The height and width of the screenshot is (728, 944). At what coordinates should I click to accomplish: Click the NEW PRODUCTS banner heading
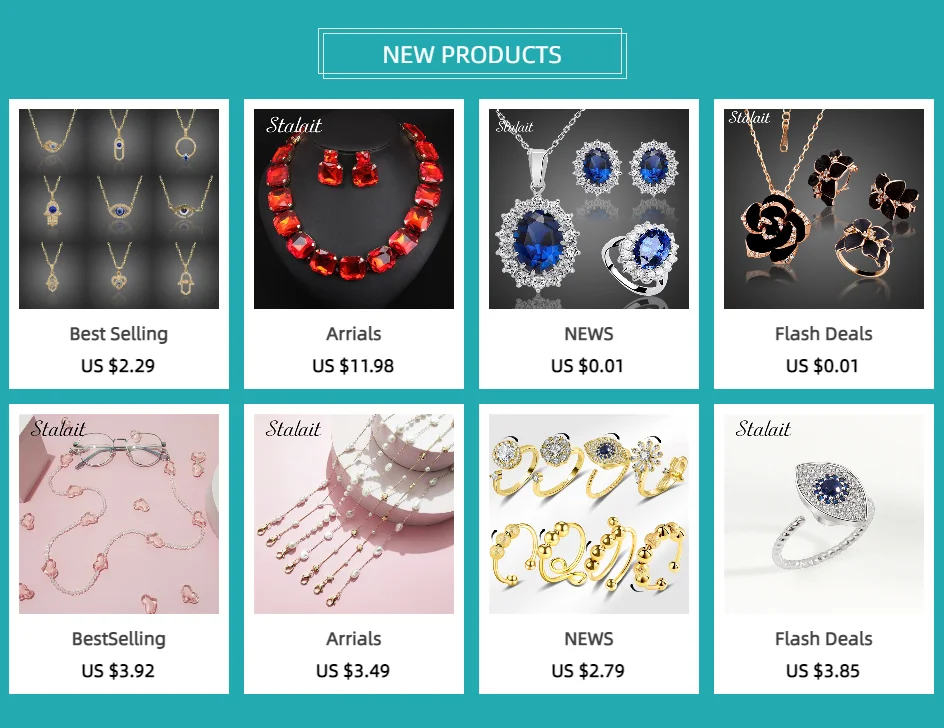[472, 54]
